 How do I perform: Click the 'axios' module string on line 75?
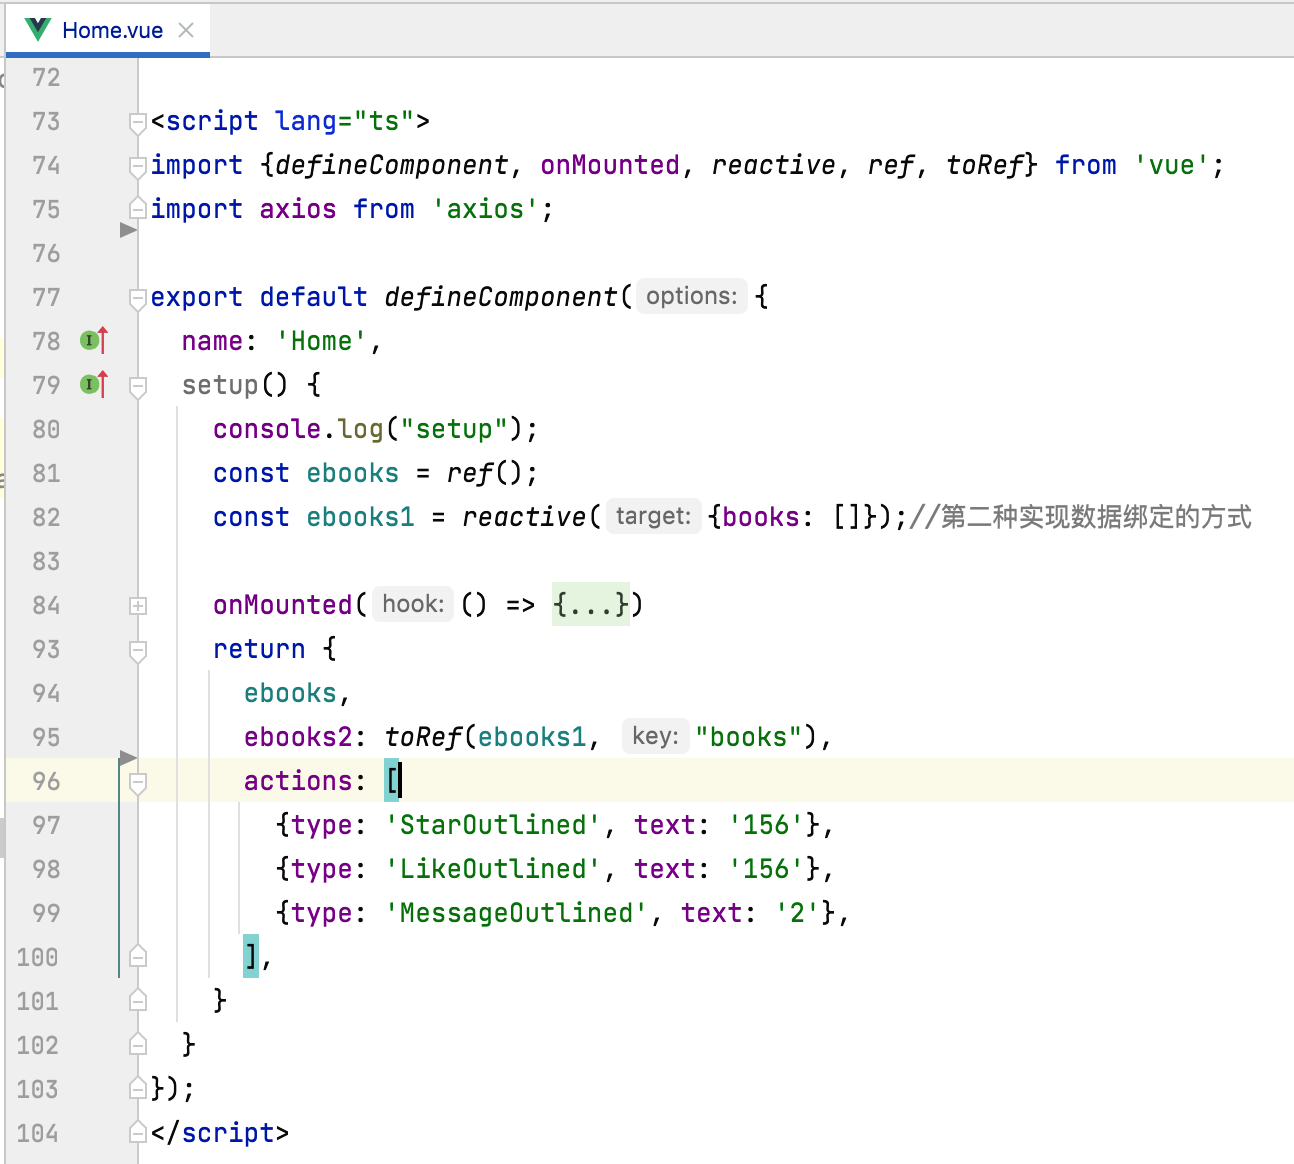[485, 209]
